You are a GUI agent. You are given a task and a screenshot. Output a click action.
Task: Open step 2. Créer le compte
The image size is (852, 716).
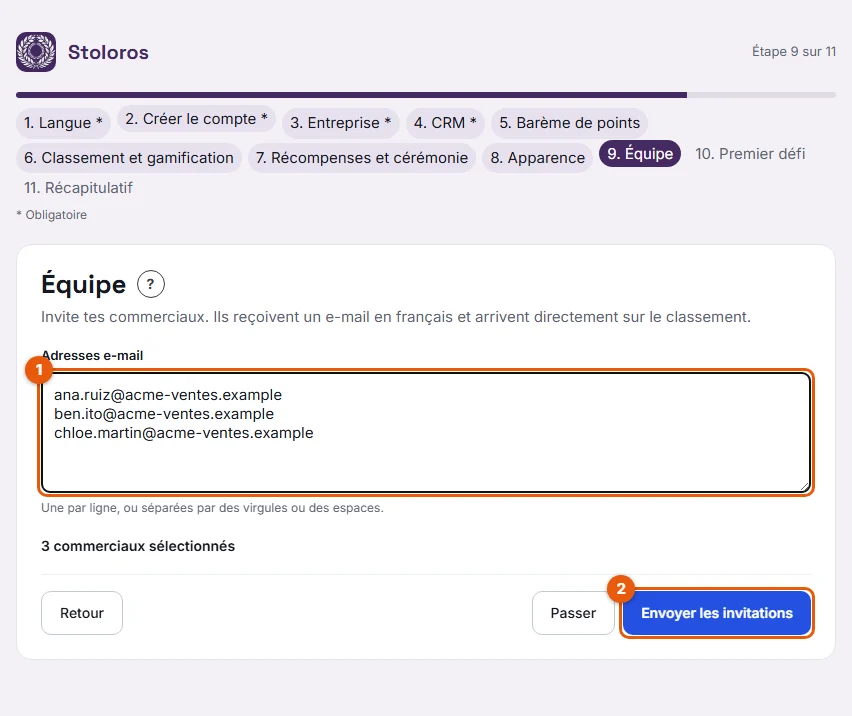click(x=196, y=119)
